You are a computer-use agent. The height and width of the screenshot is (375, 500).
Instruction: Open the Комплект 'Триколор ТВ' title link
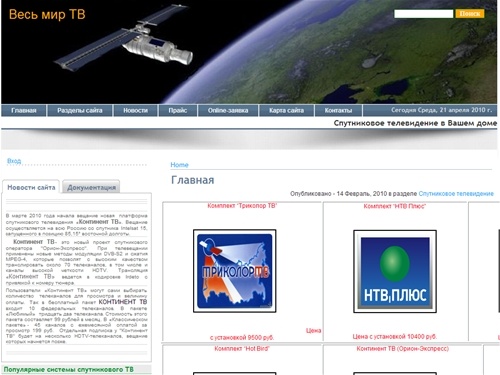point(242,206)
